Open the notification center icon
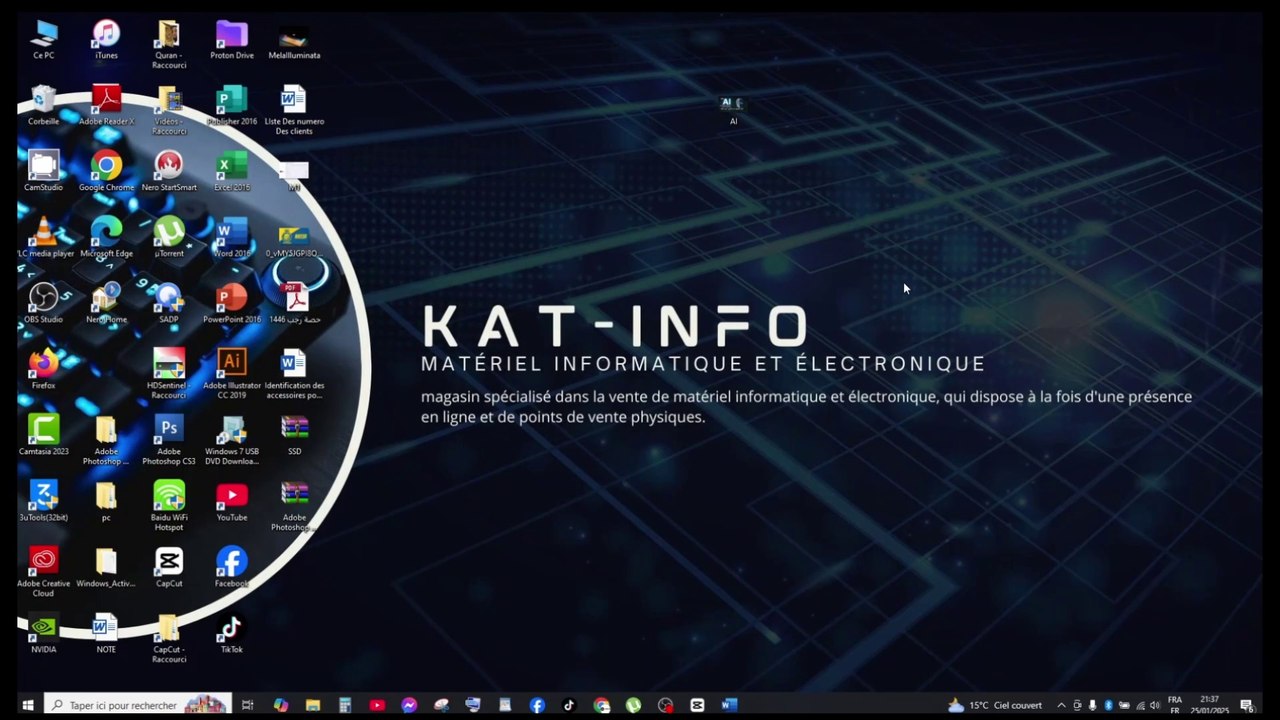The height and width of the screenshot is (720, 1280). click(x=1247, y=706)
